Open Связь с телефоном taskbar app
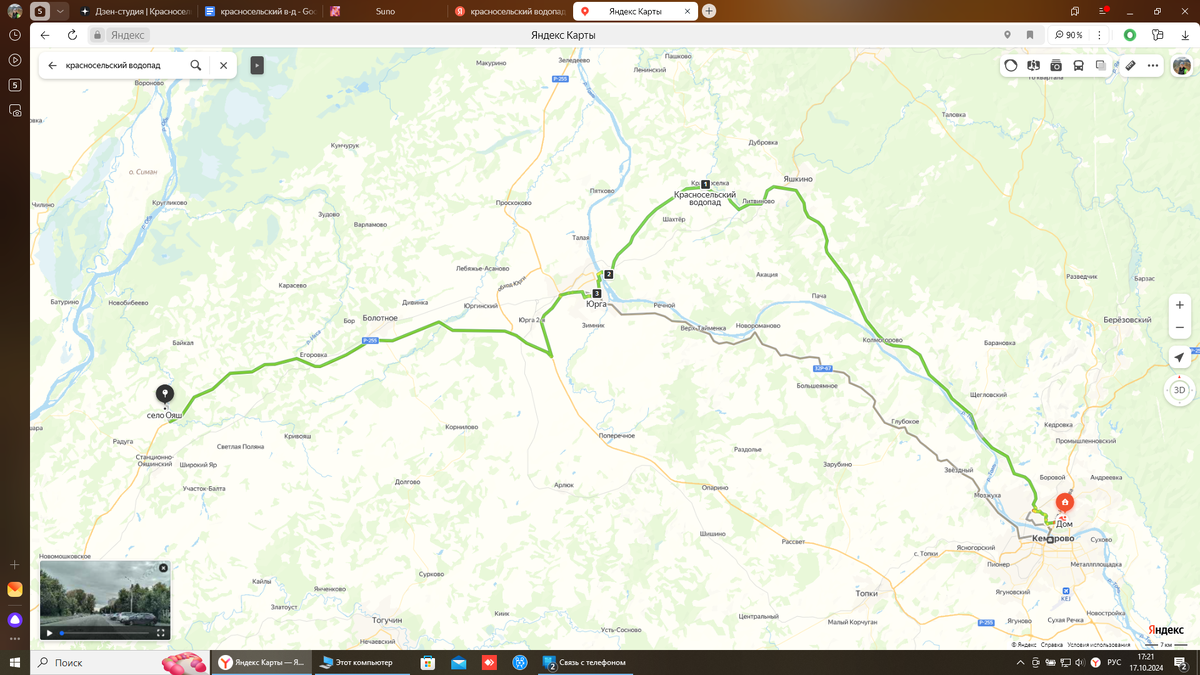Viewport: 1200px width, 675px height. coord(585,662)
